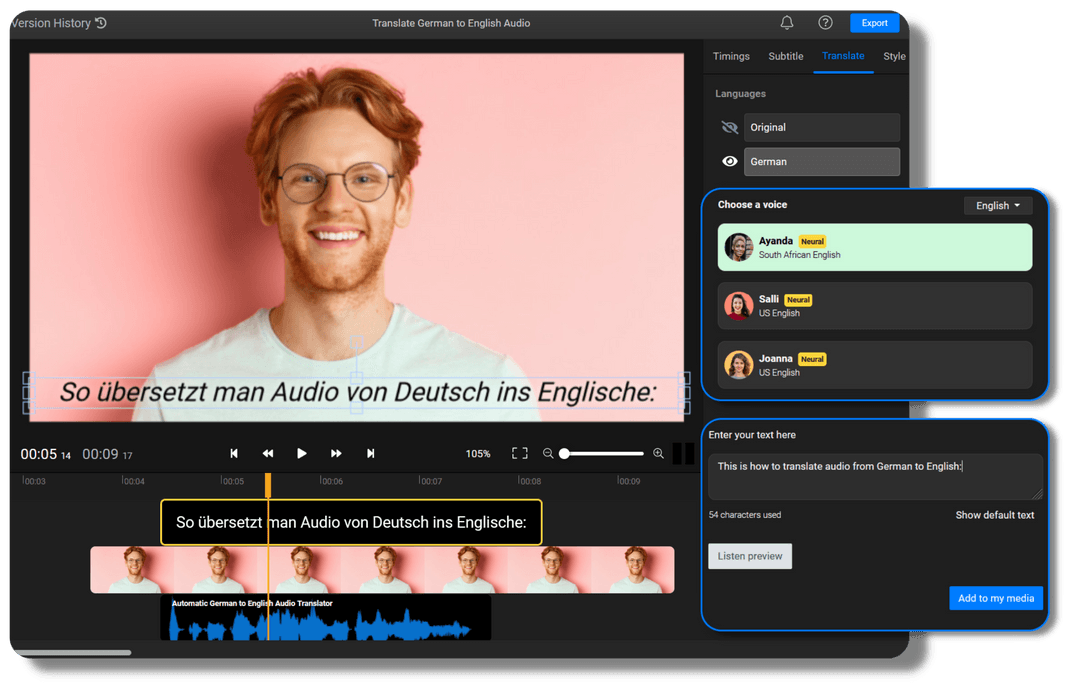Hide the German language subtitles

point(730,162)
